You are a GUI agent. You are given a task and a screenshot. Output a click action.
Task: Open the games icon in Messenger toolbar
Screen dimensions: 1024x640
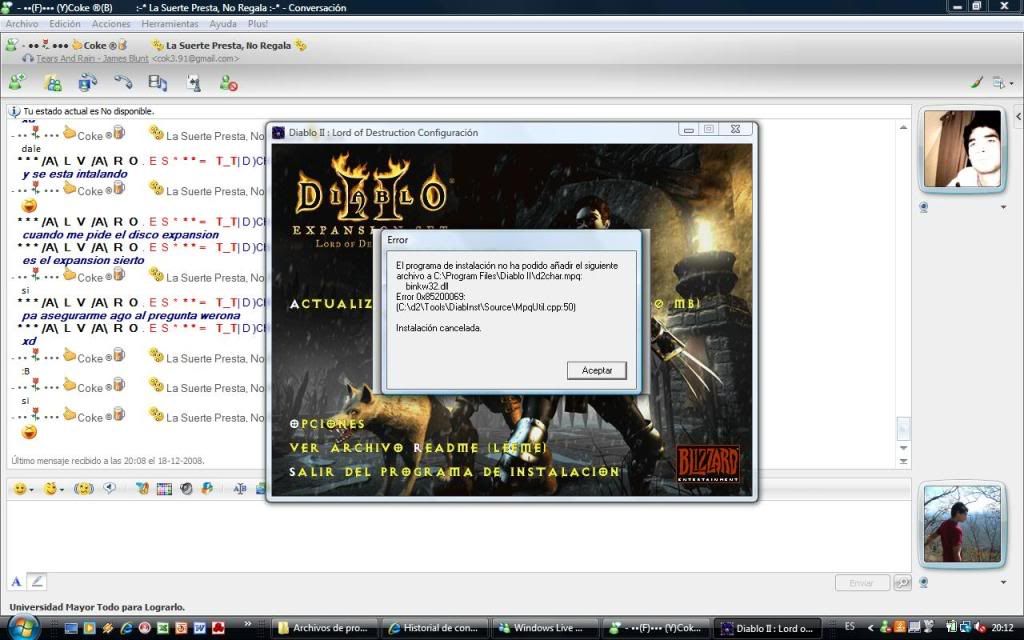(193, 82)
